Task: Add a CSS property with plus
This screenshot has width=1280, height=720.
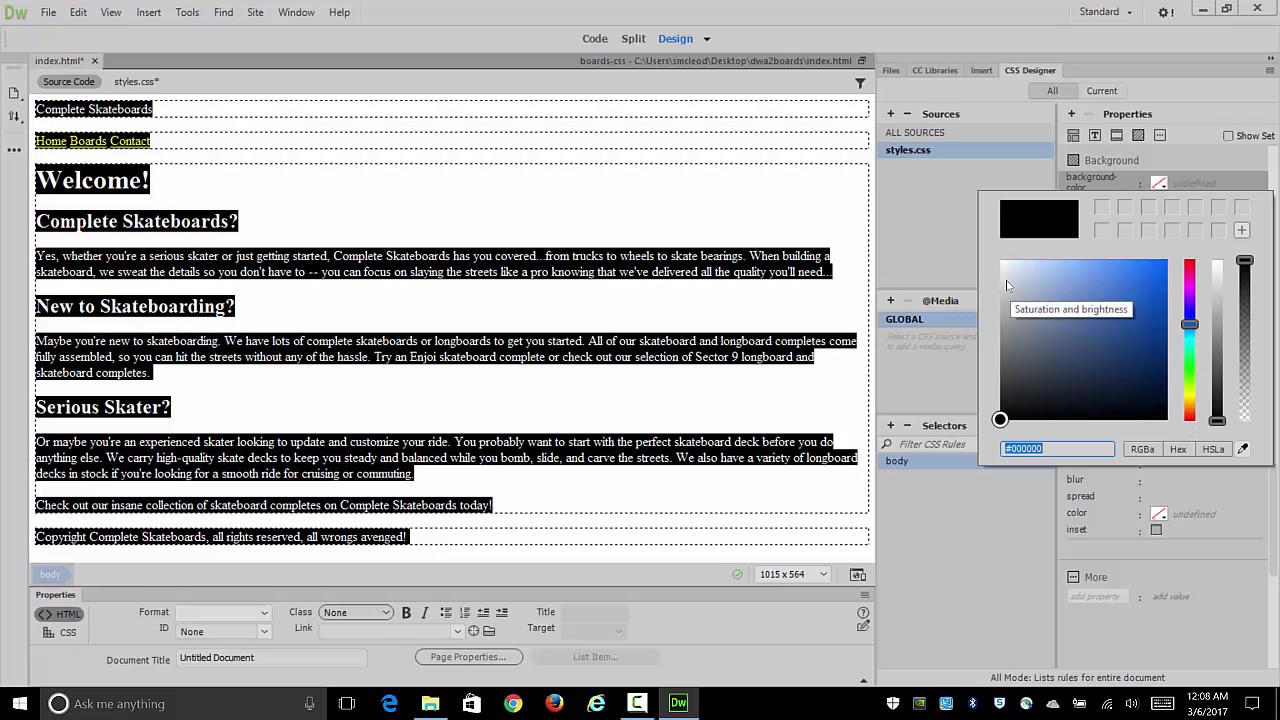Action: pyautogui.click(x=1071, y=114)
